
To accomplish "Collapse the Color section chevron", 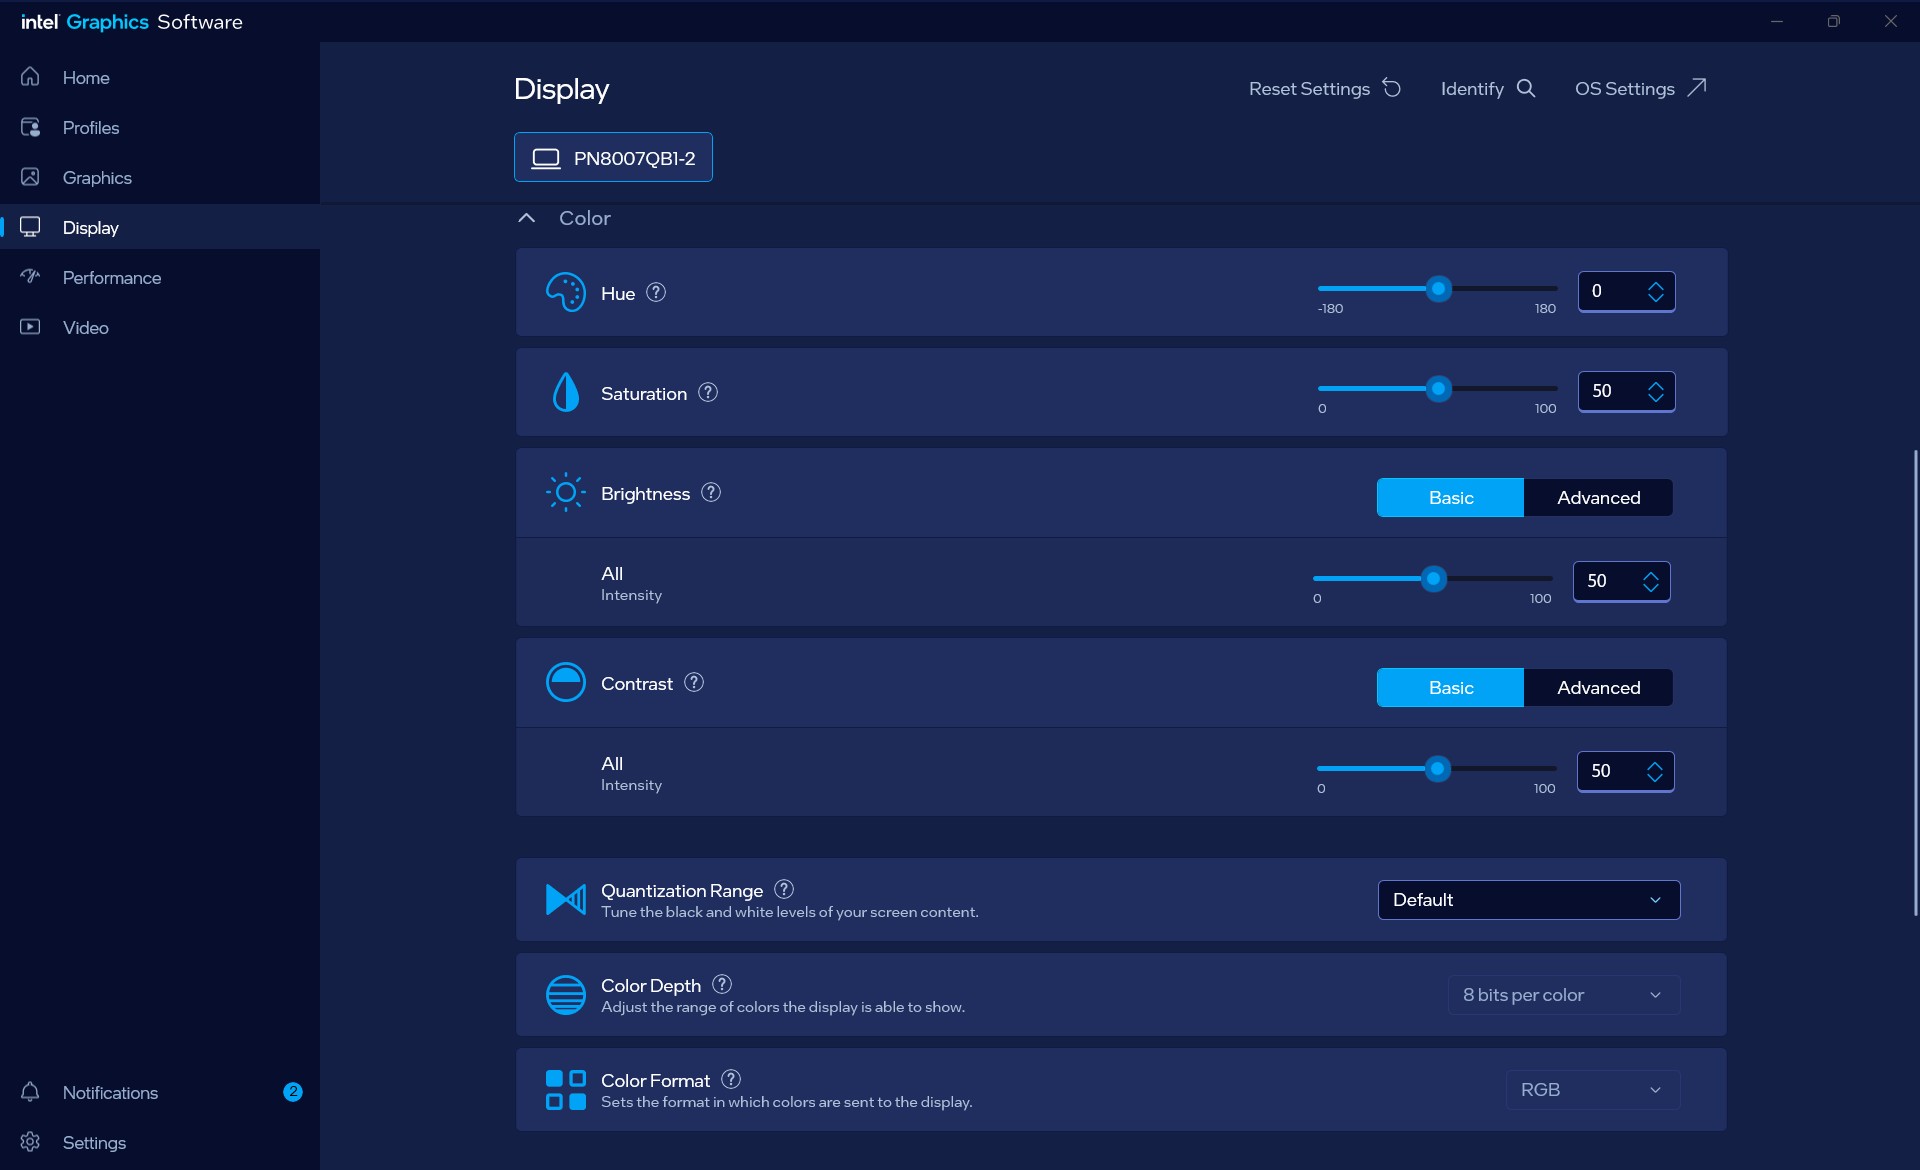I will pyautogui.click(x=527, y=218).
